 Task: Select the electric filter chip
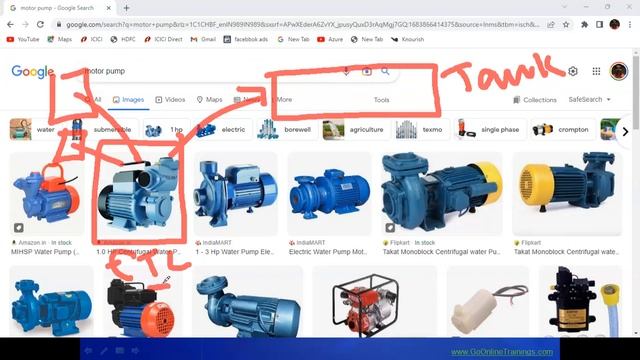[223, 129]
